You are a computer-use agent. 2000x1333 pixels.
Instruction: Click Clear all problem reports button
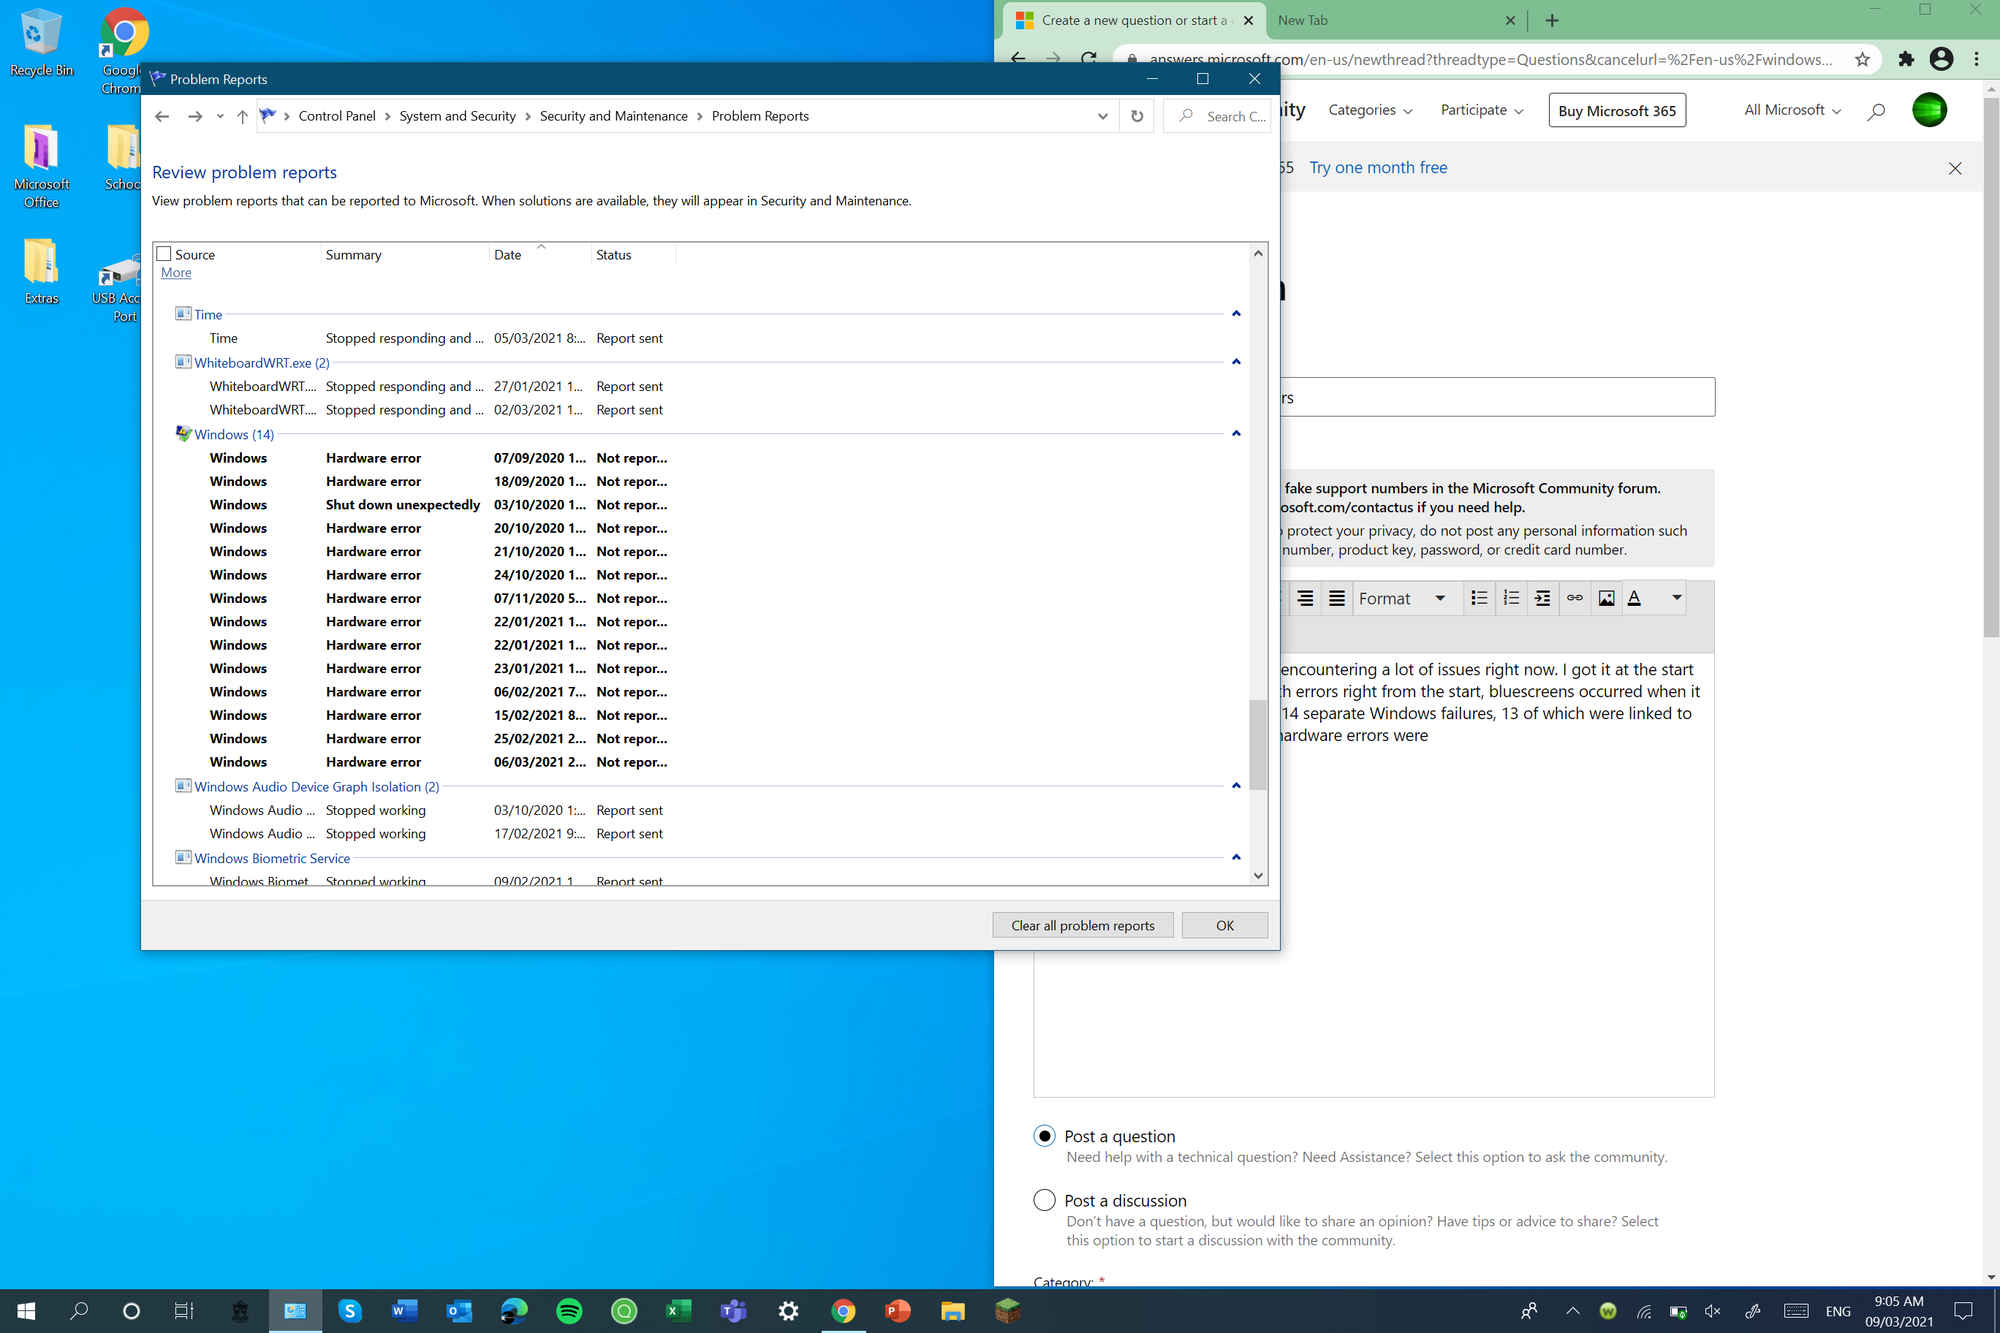[x=1082, y=925]
